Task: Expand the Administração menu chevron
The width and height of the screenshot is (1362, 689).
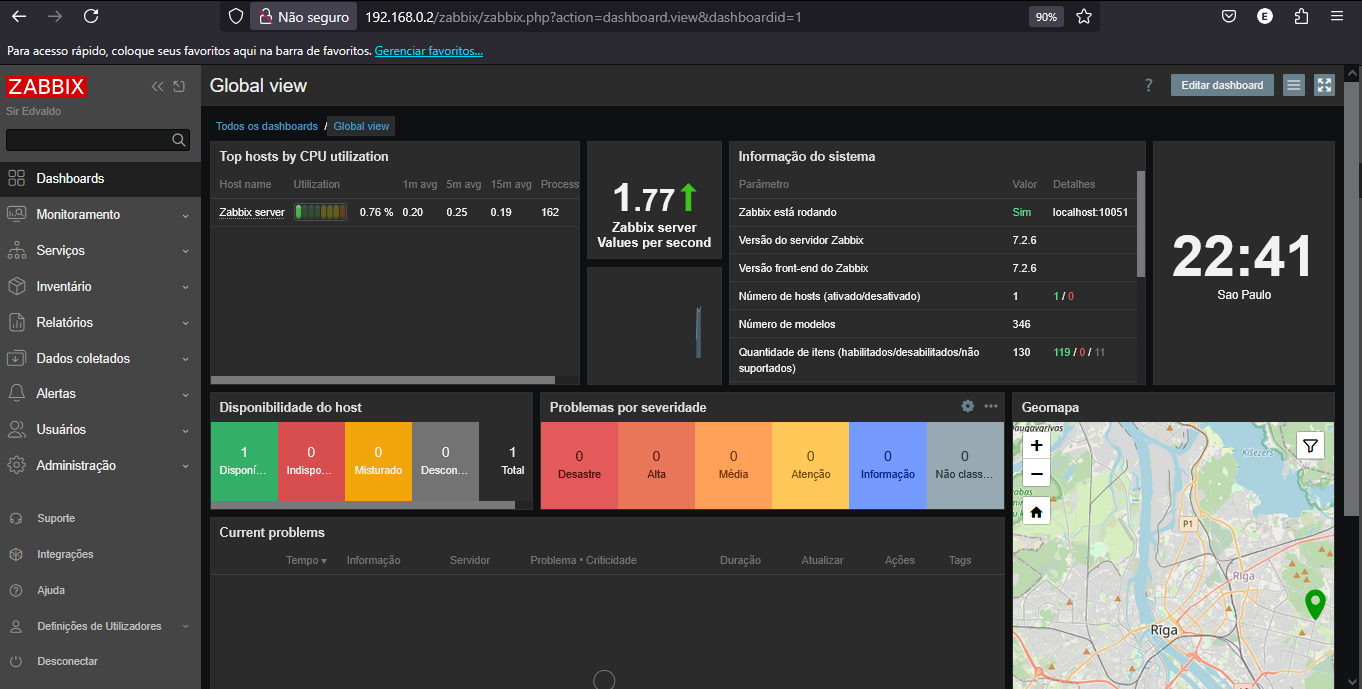Action: pyautogui.click(x=185, y=465)
